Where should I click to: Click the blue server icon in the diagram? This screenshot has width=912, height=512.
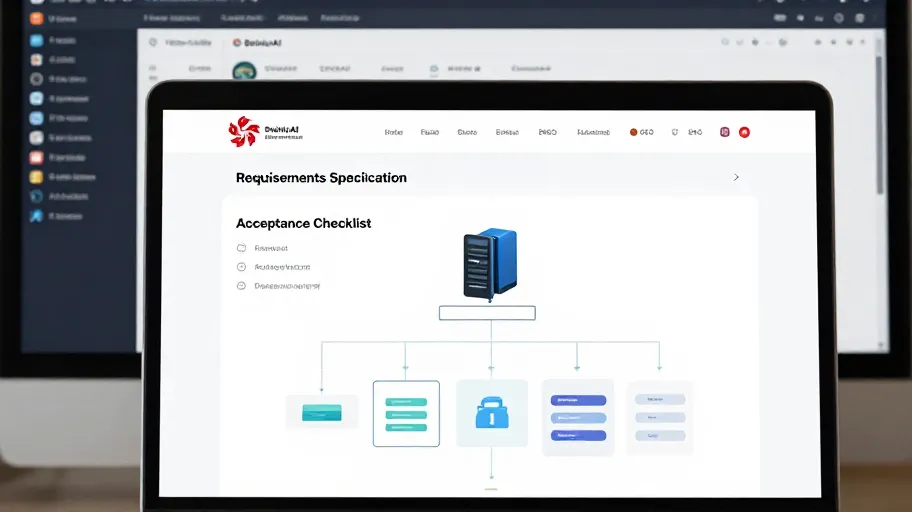[490, 264]
